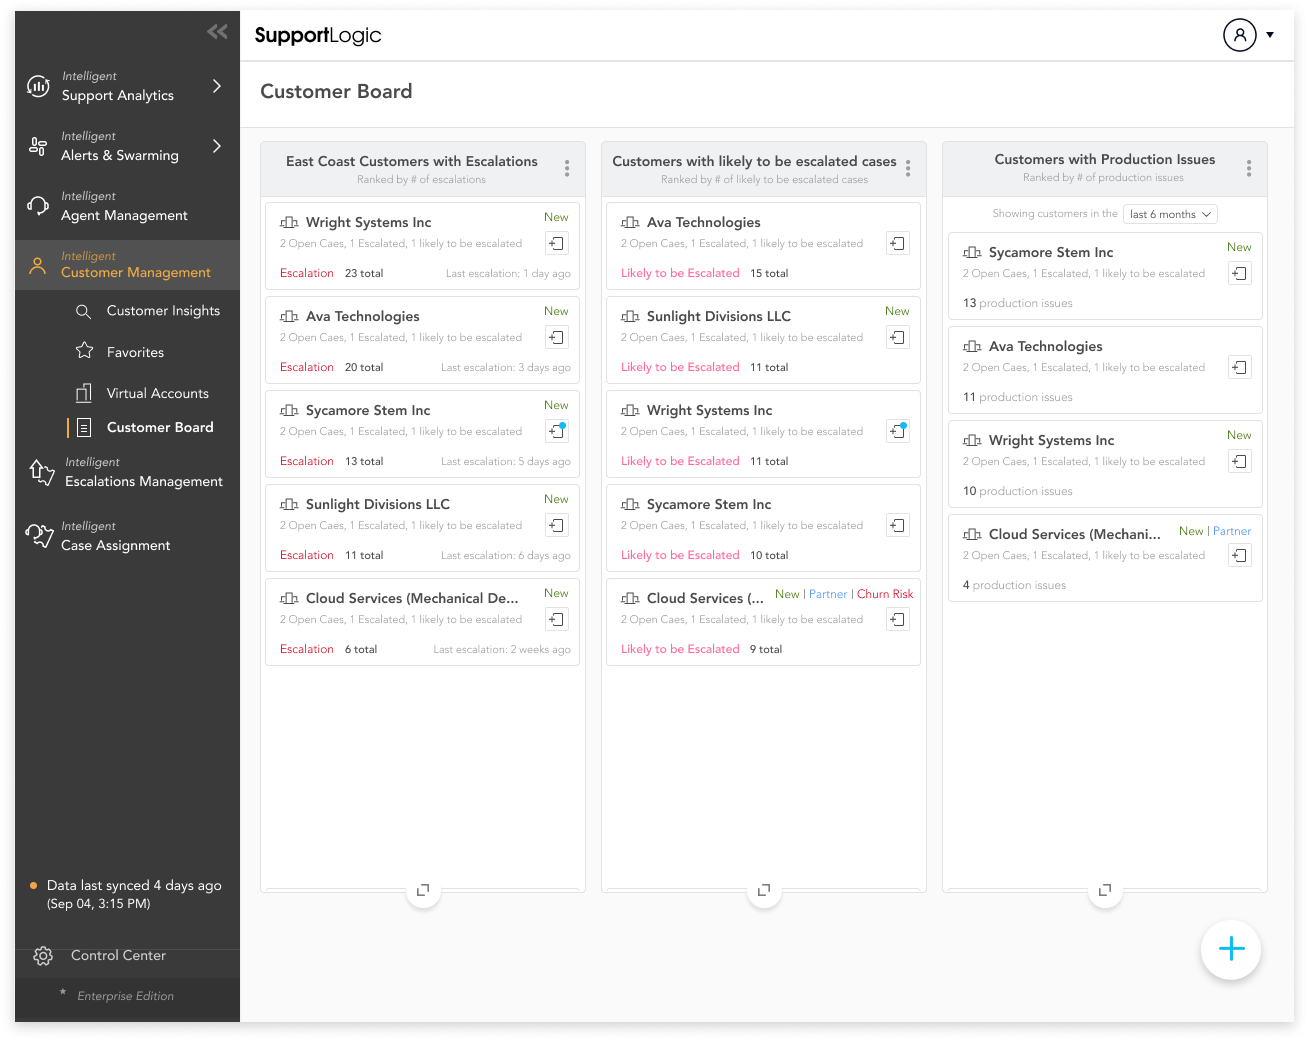Select Customer Board in sidebar
Screen dimensions: 1308x1040
tap(160, 427)
